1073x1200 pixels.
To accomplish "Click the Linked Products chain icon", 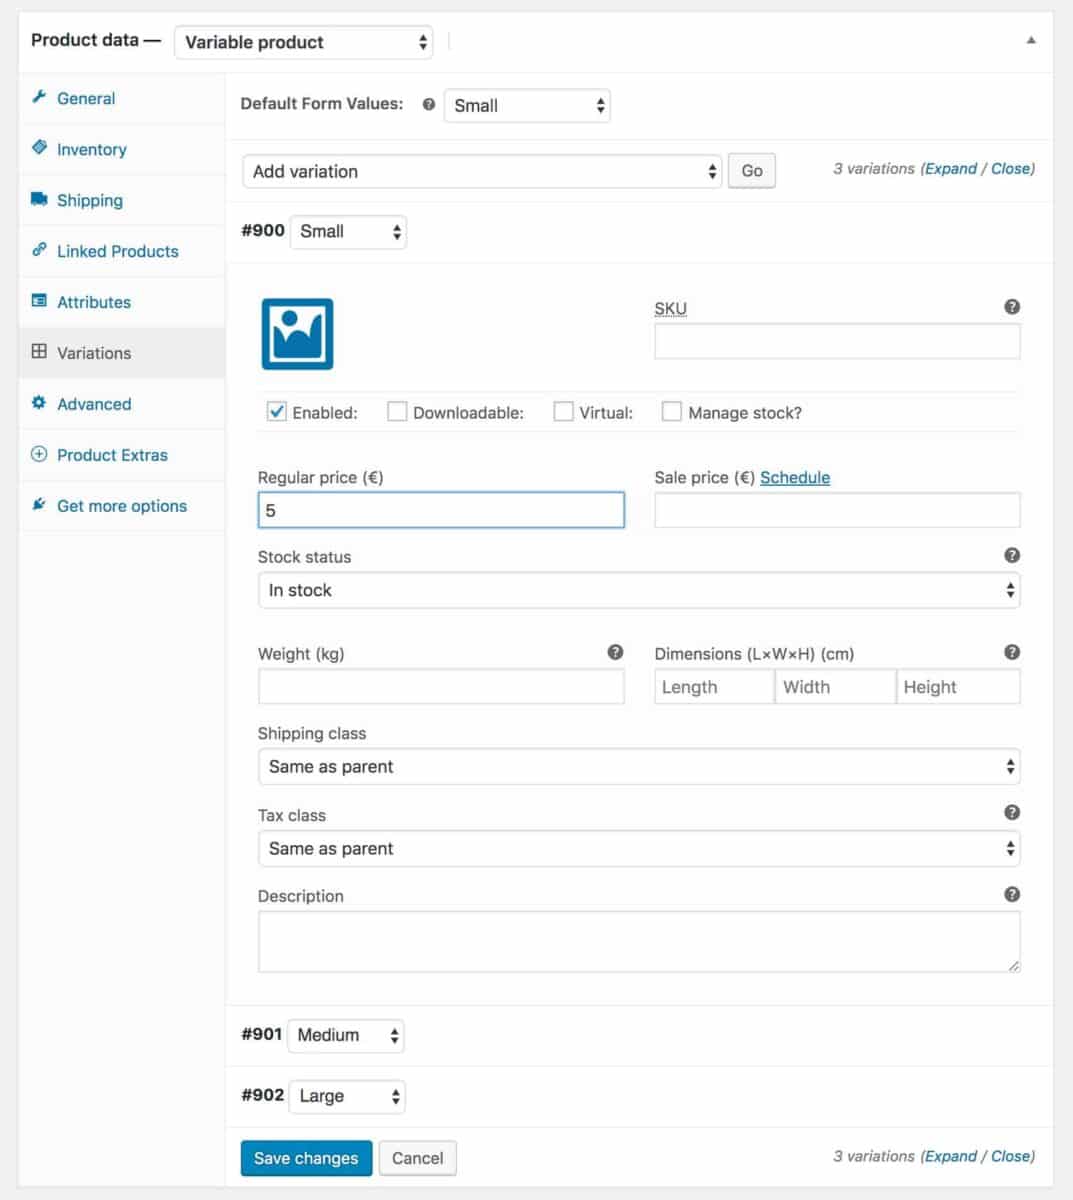I will (x=39, y=250).
